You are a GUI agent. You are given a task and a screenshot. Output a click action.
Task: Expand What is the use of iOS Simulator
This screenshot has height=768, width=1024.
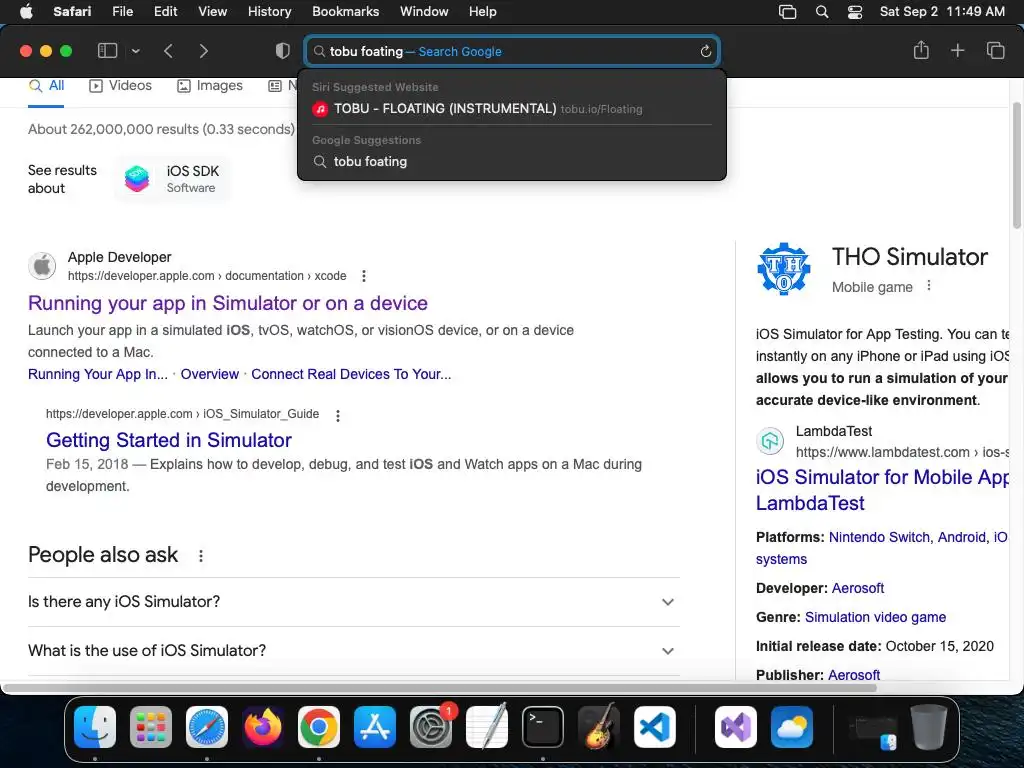[x=354, y=650]
